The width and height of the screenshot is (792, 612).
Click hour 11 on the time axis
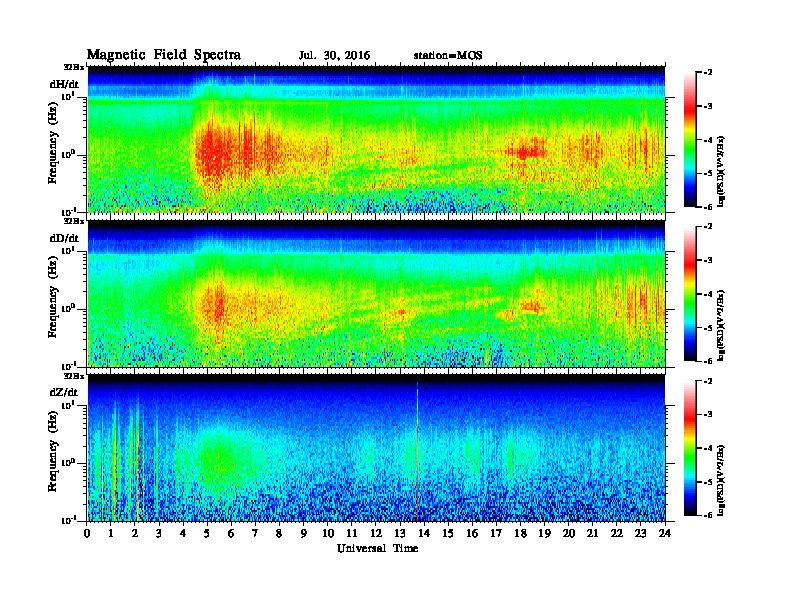click(x=352, y=534)
